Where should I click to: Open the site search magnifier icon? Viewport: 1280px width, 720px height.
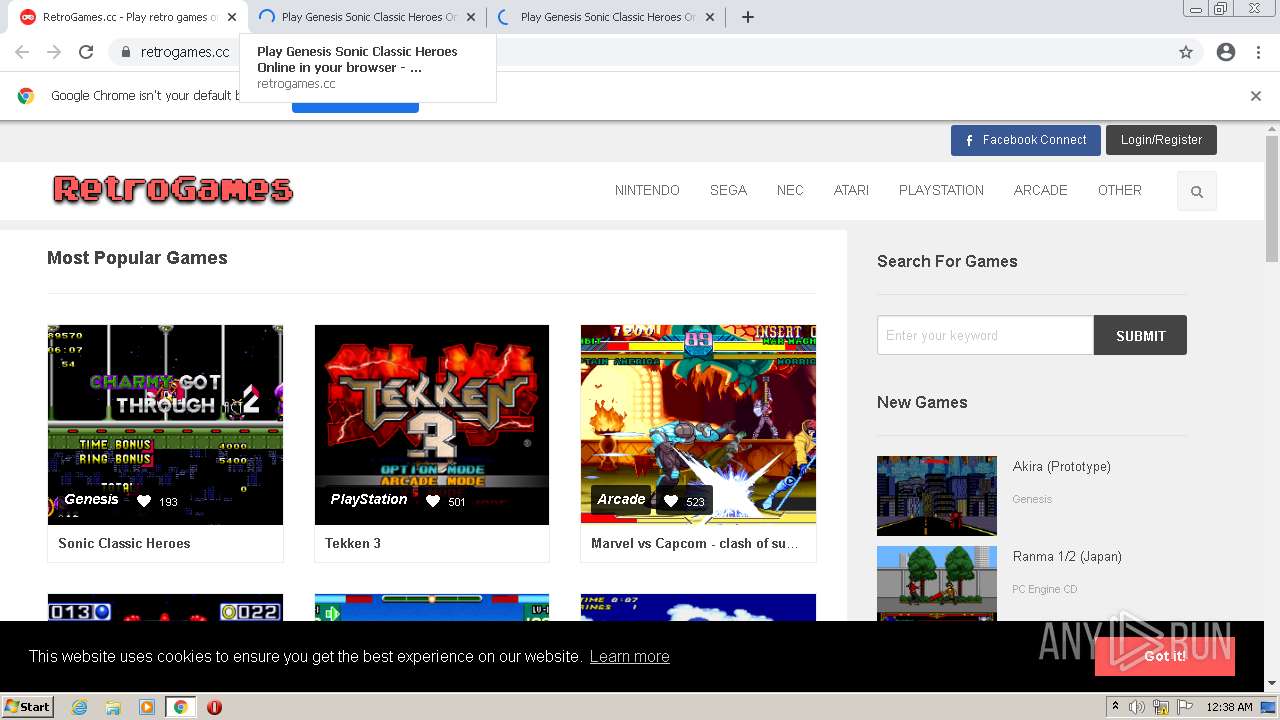coord(1197,191)
